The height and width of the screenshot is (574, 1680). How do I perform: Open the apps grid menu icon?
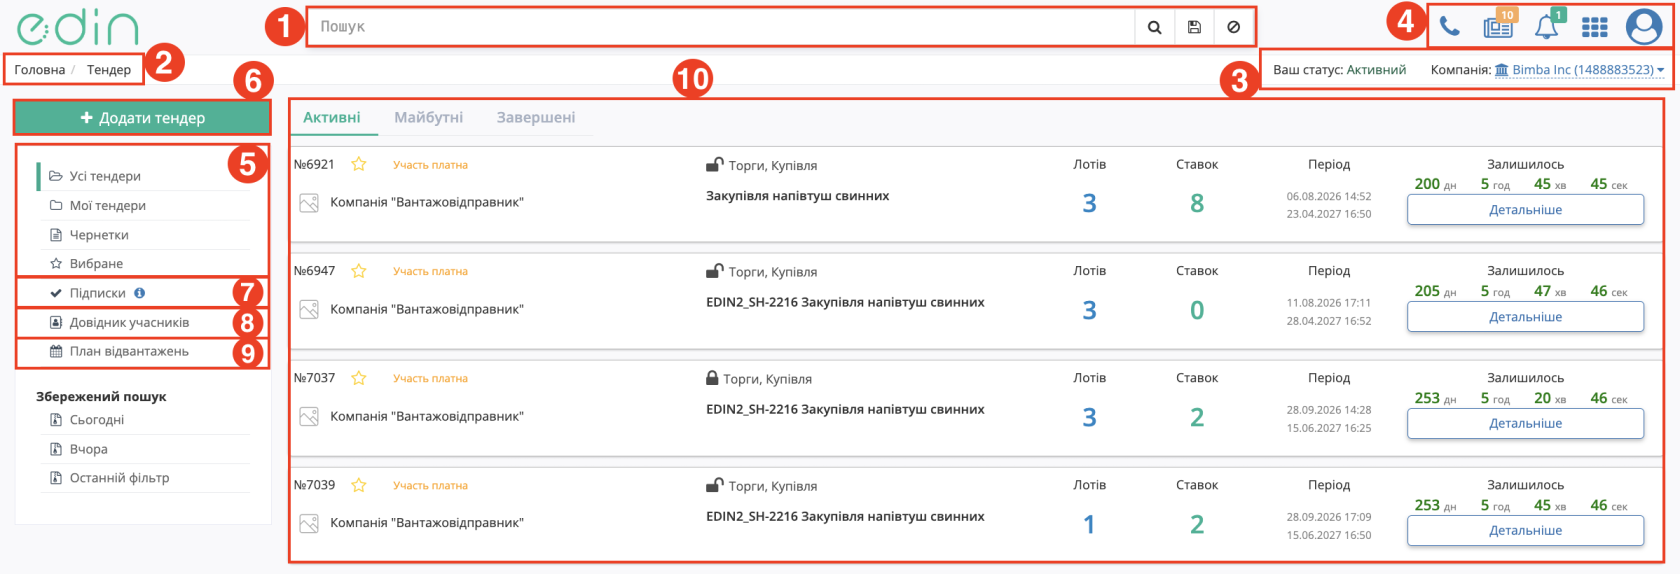pyautogui.click(x=1595, y=27)
